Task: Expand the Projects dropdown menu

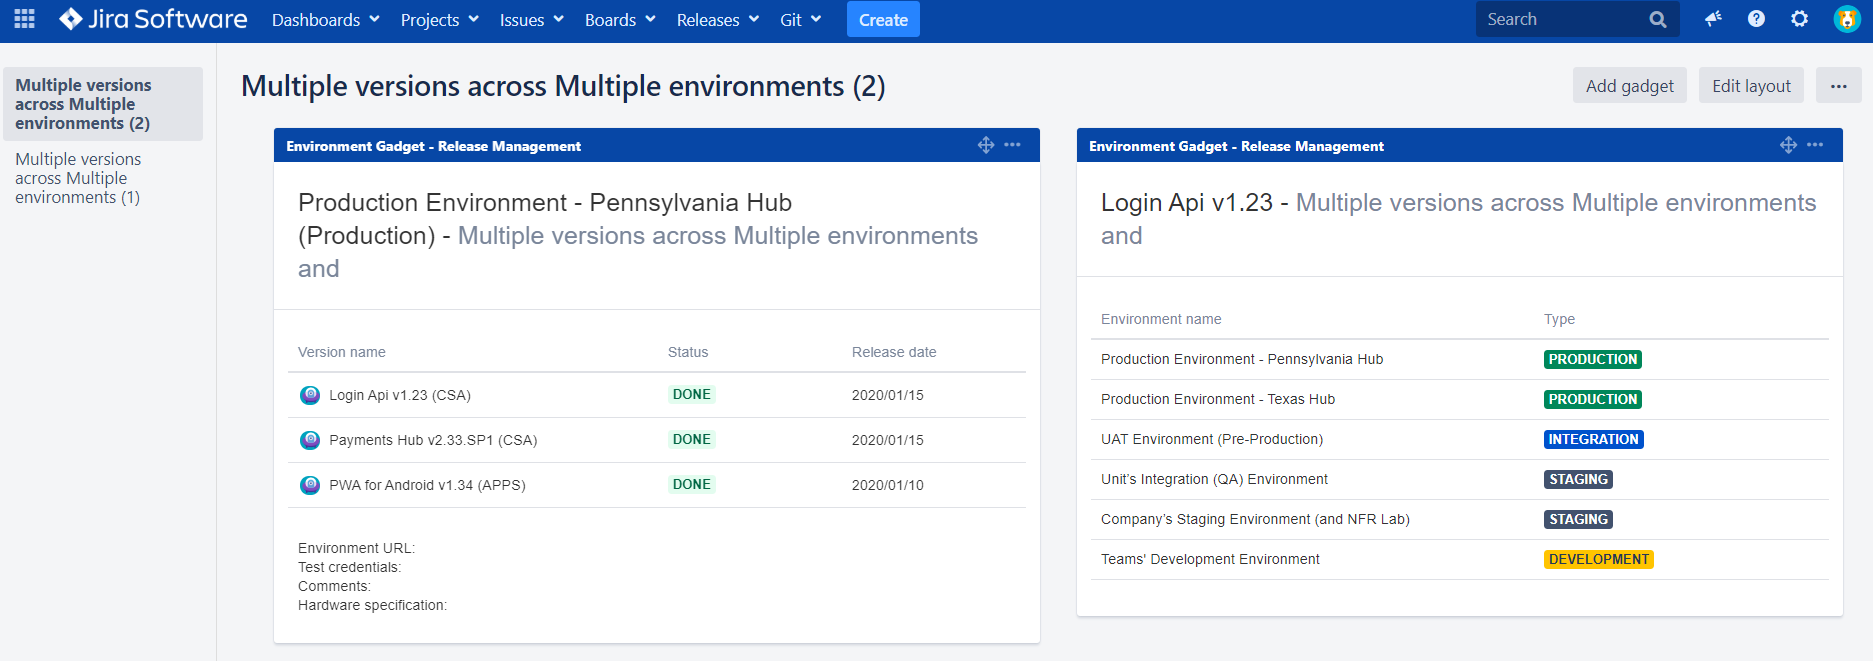Action: [440, 20]
